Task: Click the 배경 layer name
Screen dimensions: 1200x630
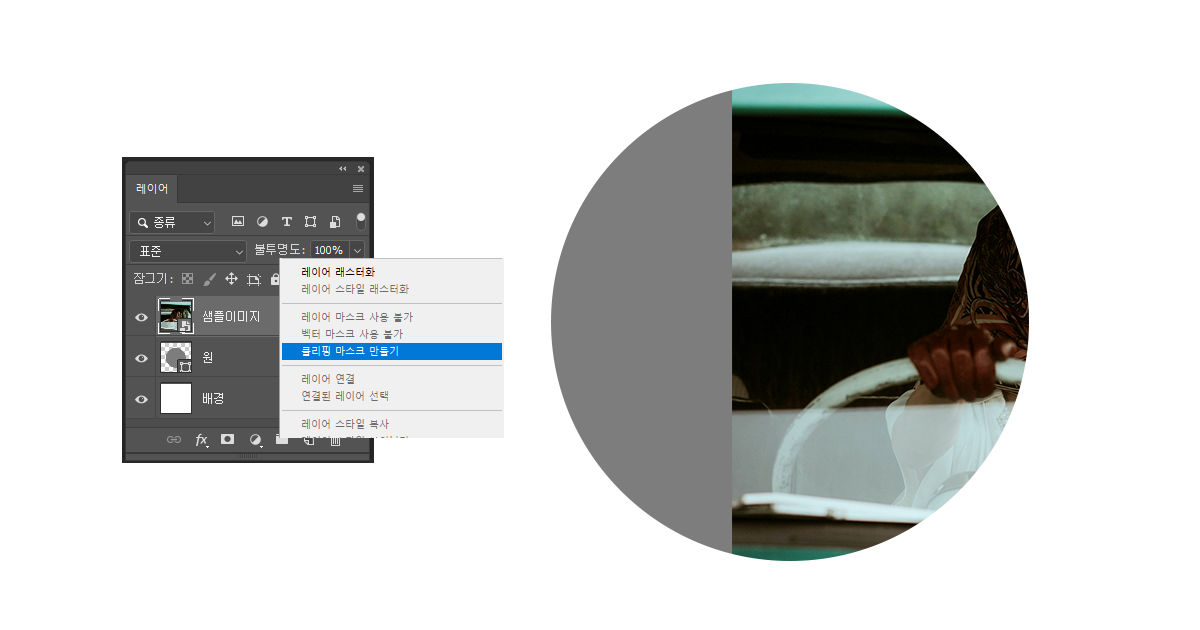Action: click(x=213, y=398)
